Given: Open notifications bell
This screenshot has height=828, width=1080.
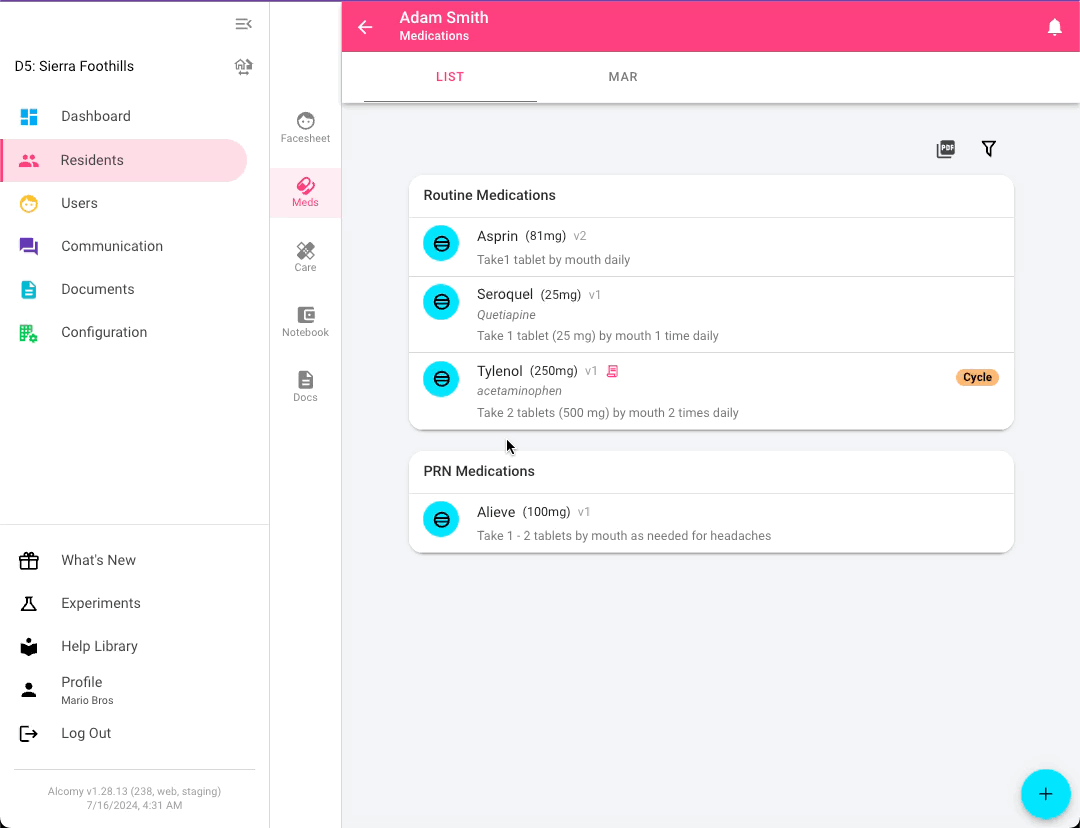Looking at the screenshot, I should click(x=1055, y=27).
